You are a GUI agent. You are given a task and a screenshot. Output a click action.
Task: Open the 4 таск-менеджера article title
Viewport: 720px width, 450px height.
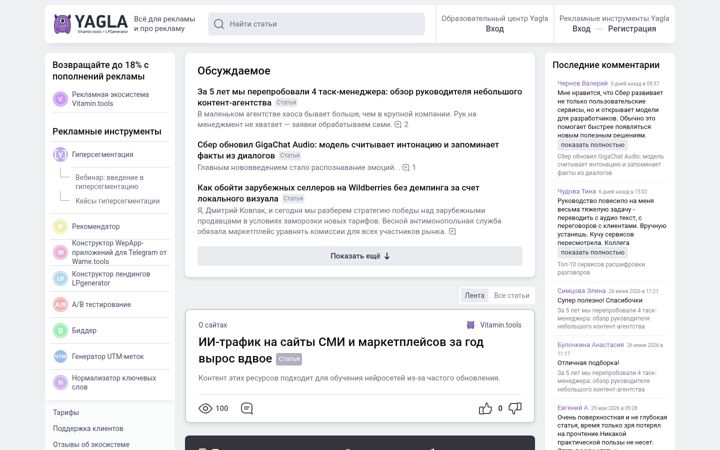[360, 97]
